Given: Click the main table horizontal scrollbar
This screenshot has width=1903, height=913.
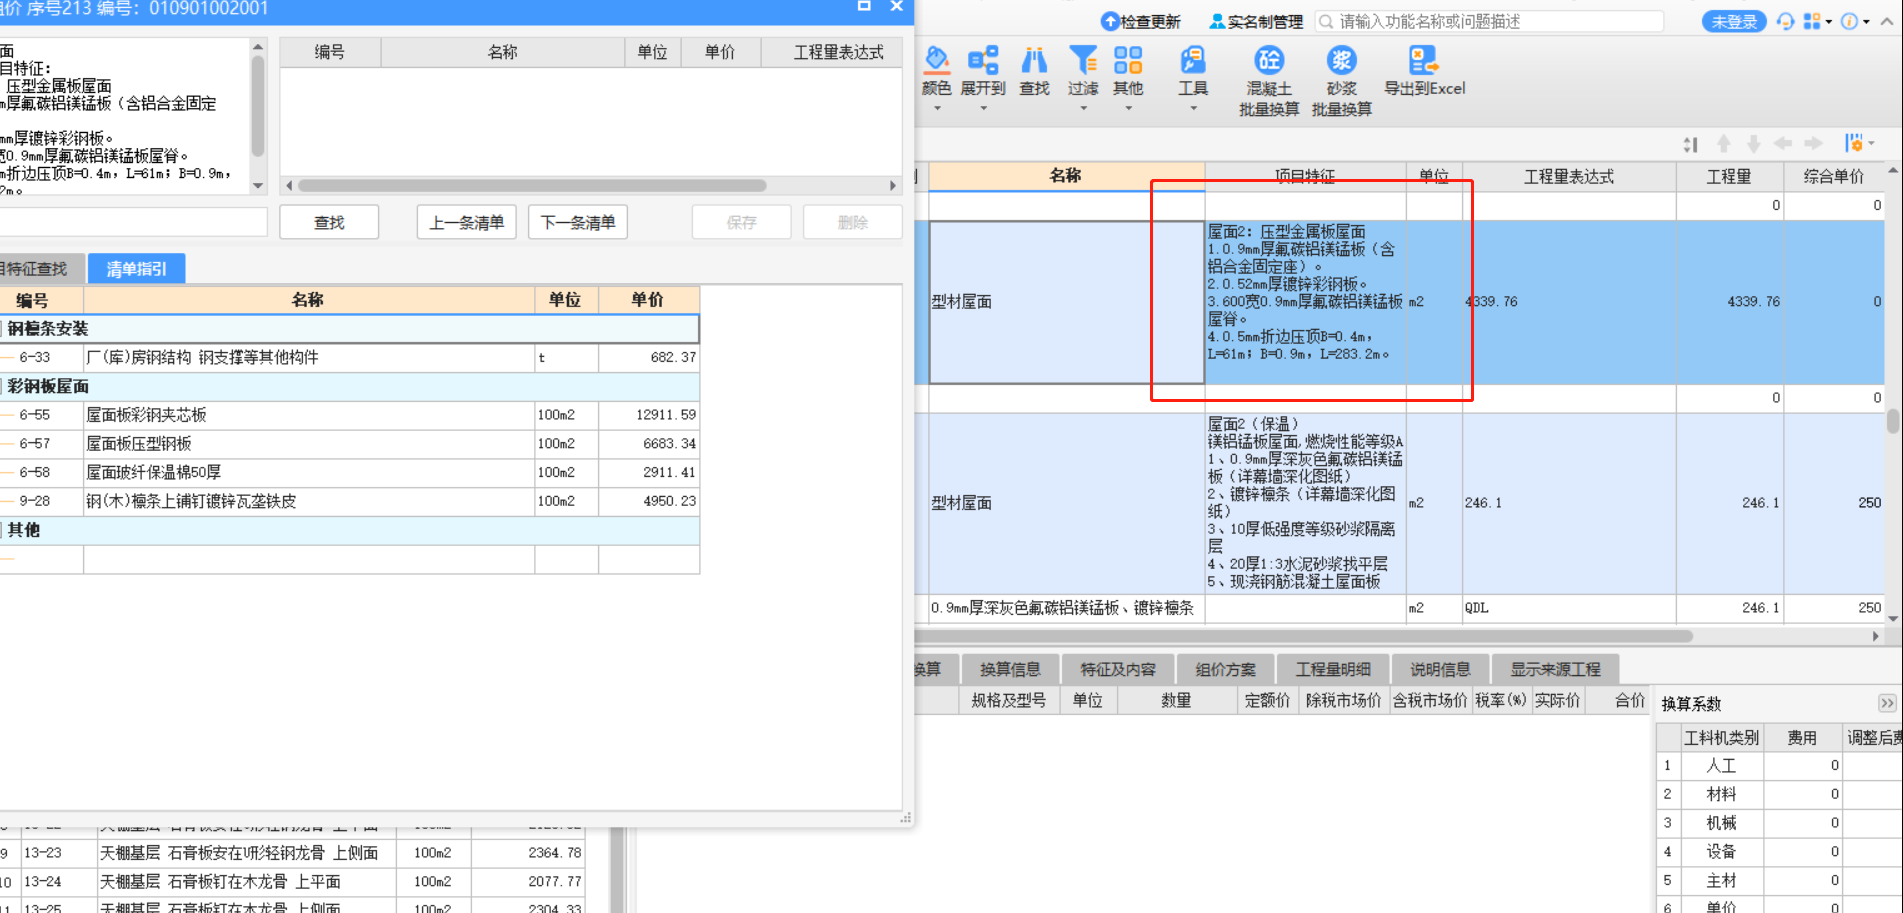Looking at the screenshot, I should (1304, 636).
